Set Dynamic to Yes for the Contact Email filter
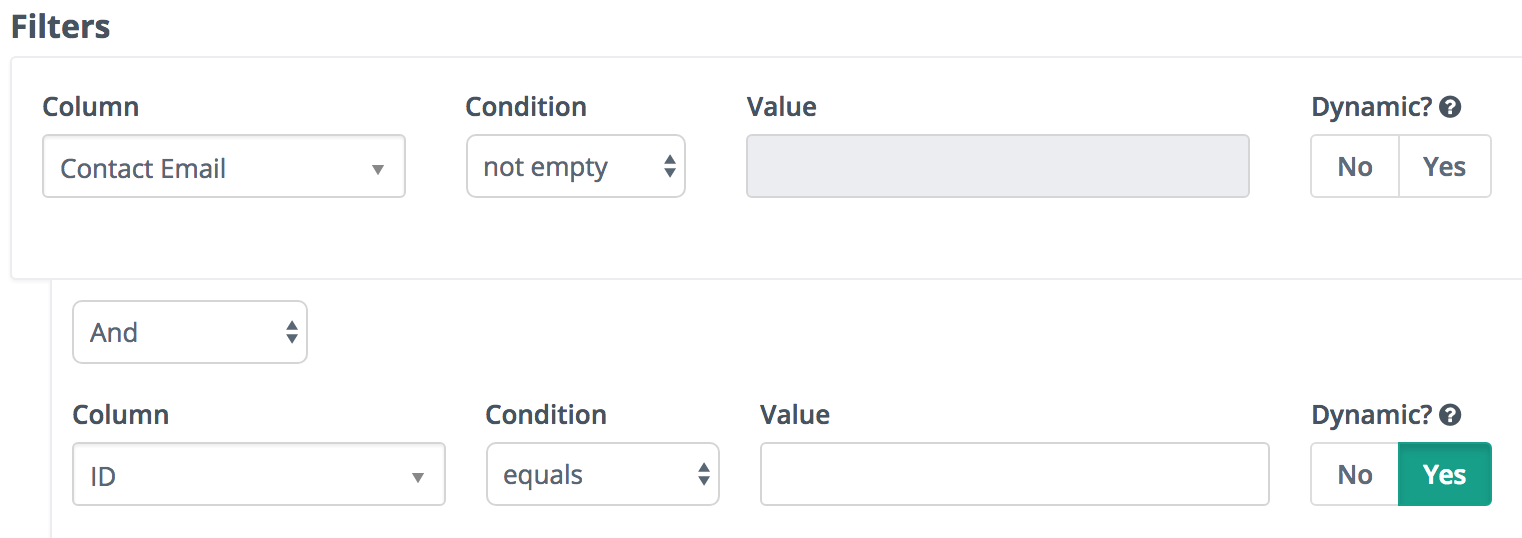1522x538 pixels. click(1444, 166)
